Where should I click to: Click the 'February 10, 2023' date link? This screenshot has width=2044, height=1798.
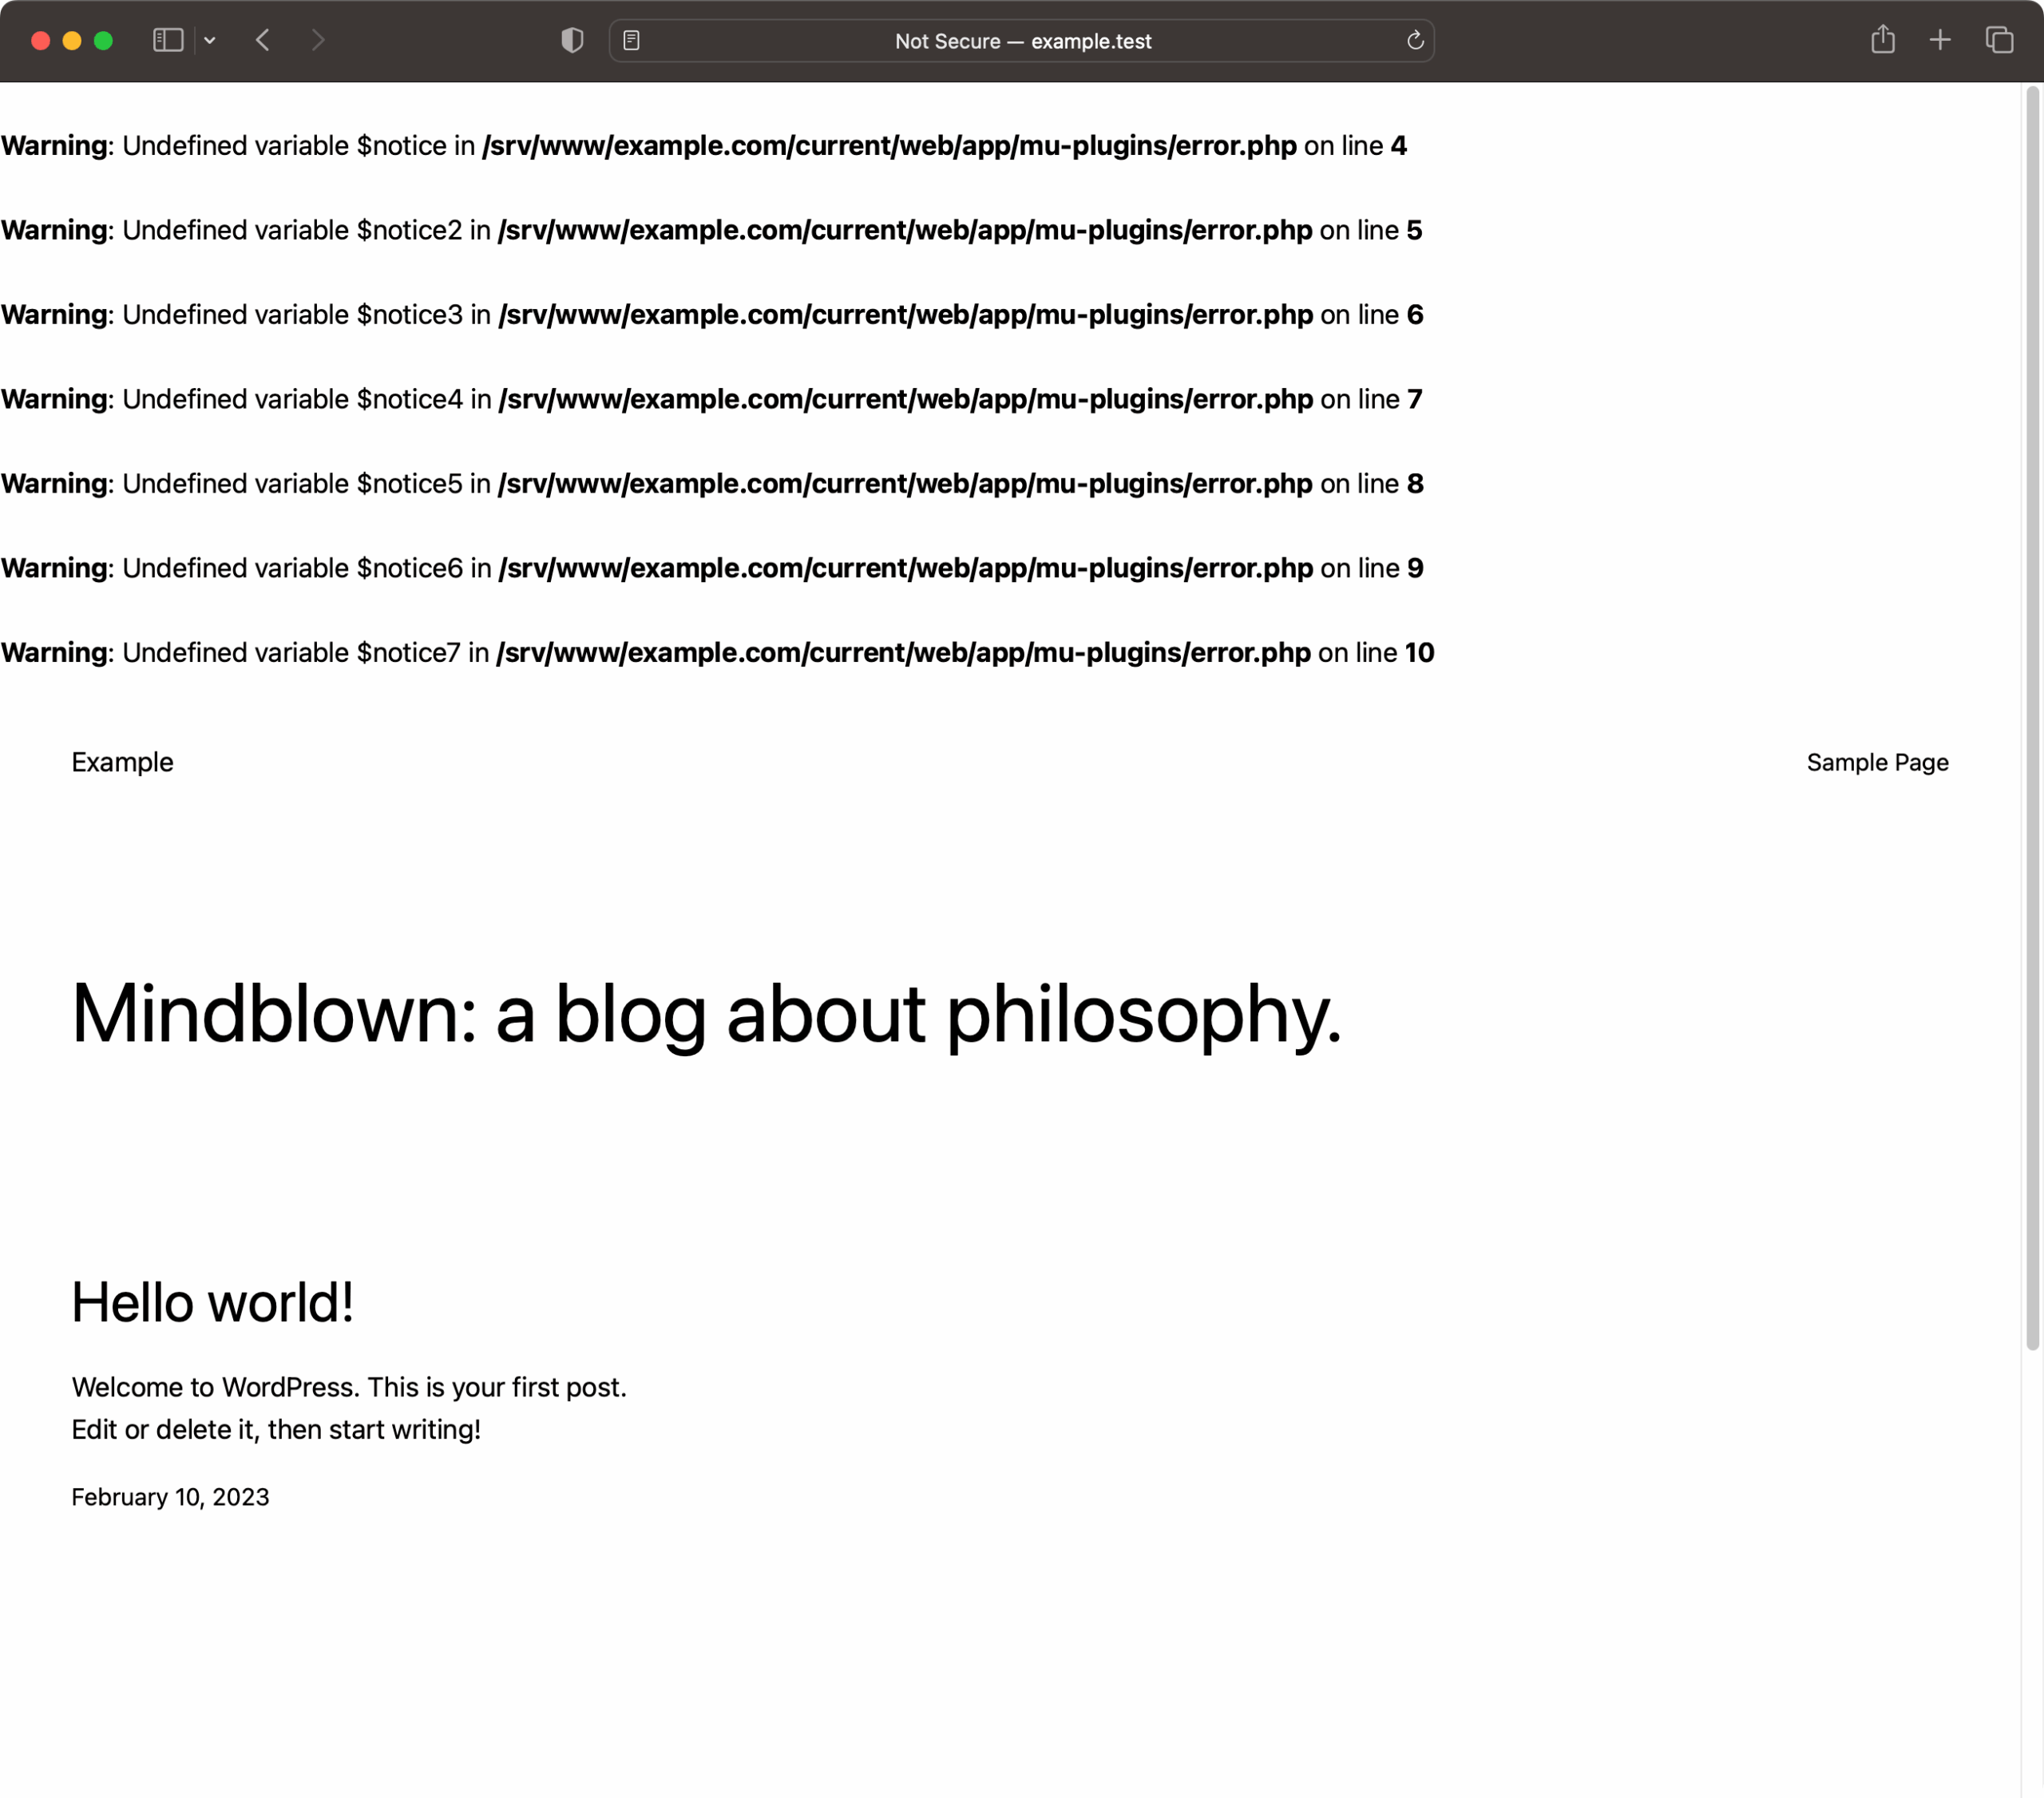(x=170, y=1497)
